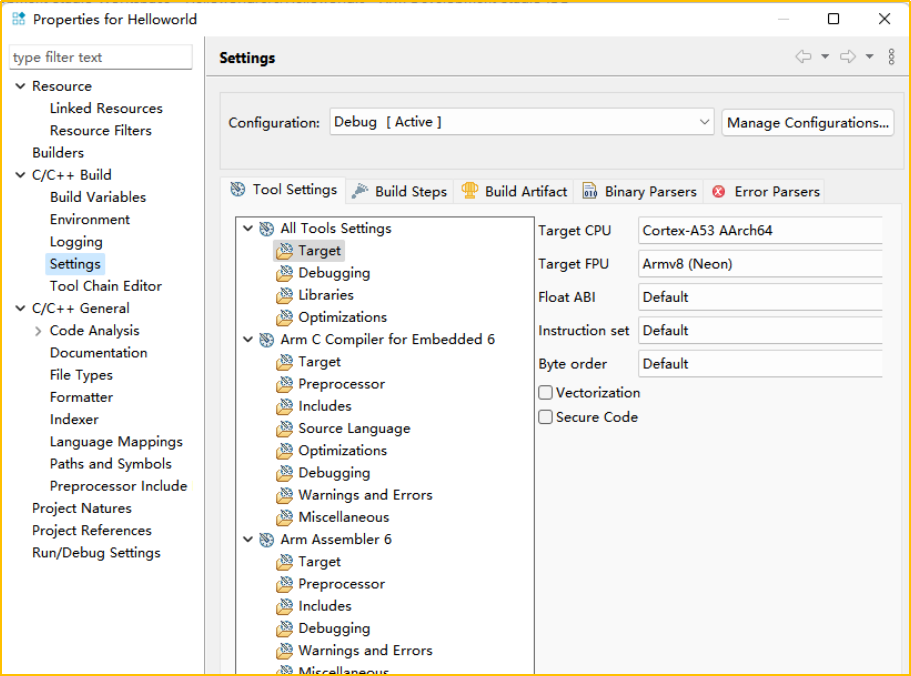Select Tool Chain Editor in sidebar
This screenshot has width=911, height=676.
105,286
